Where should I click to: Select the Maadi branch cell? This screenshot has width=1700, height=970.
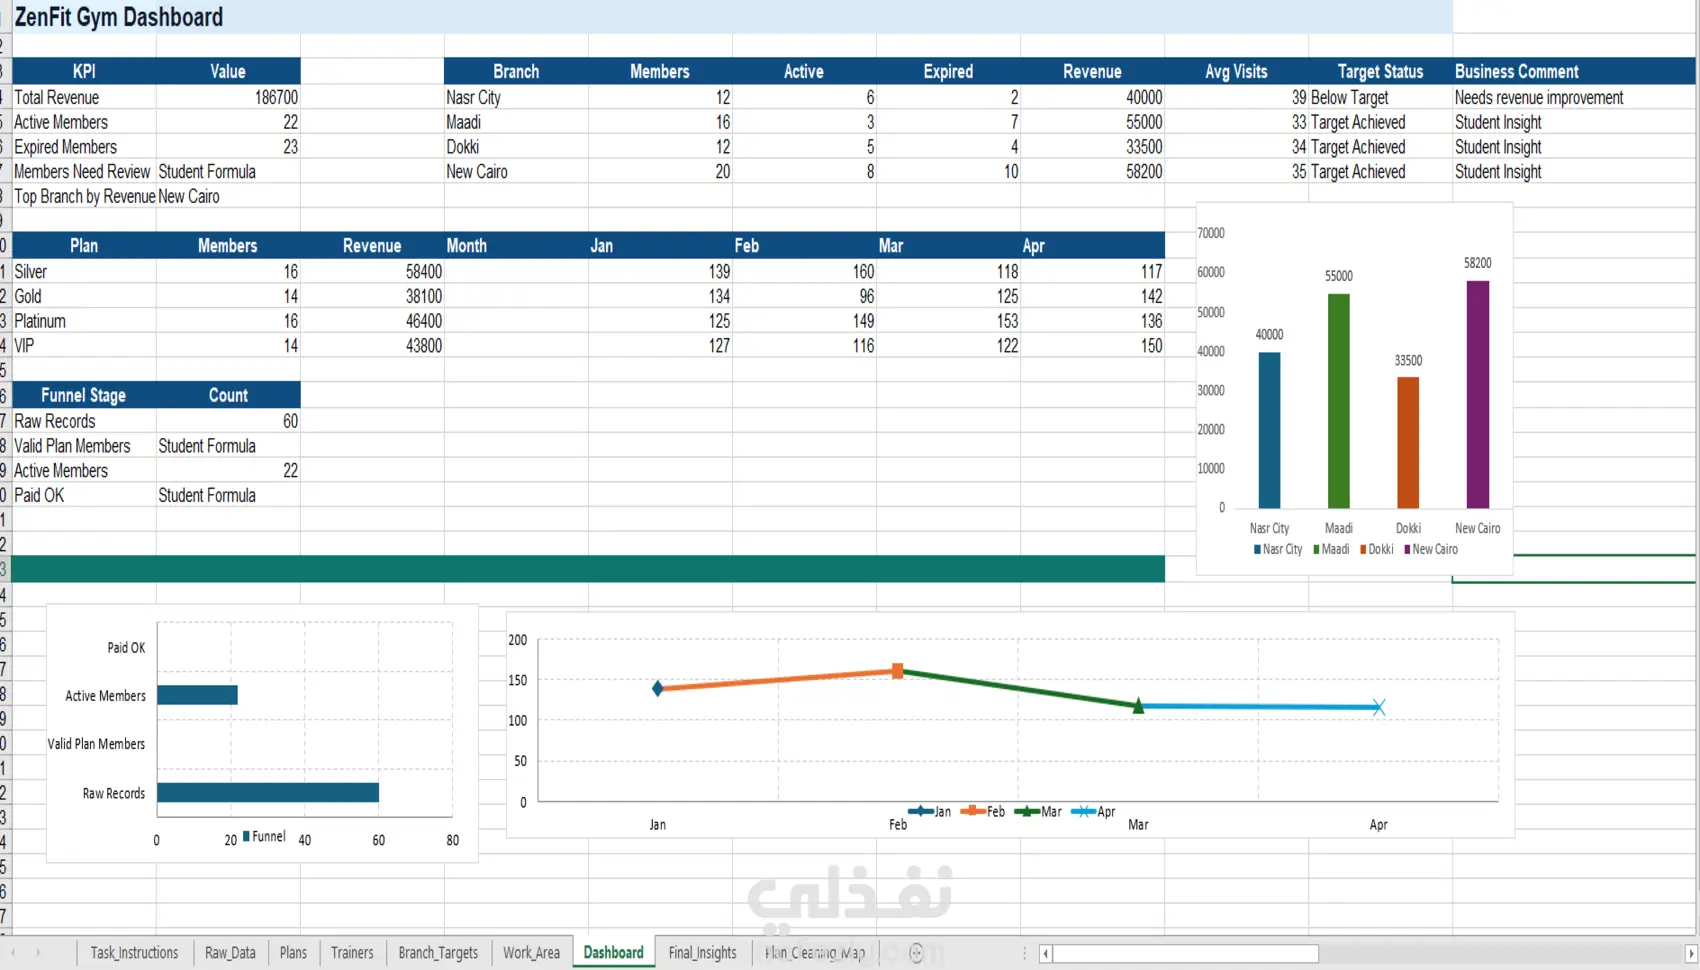516,122
